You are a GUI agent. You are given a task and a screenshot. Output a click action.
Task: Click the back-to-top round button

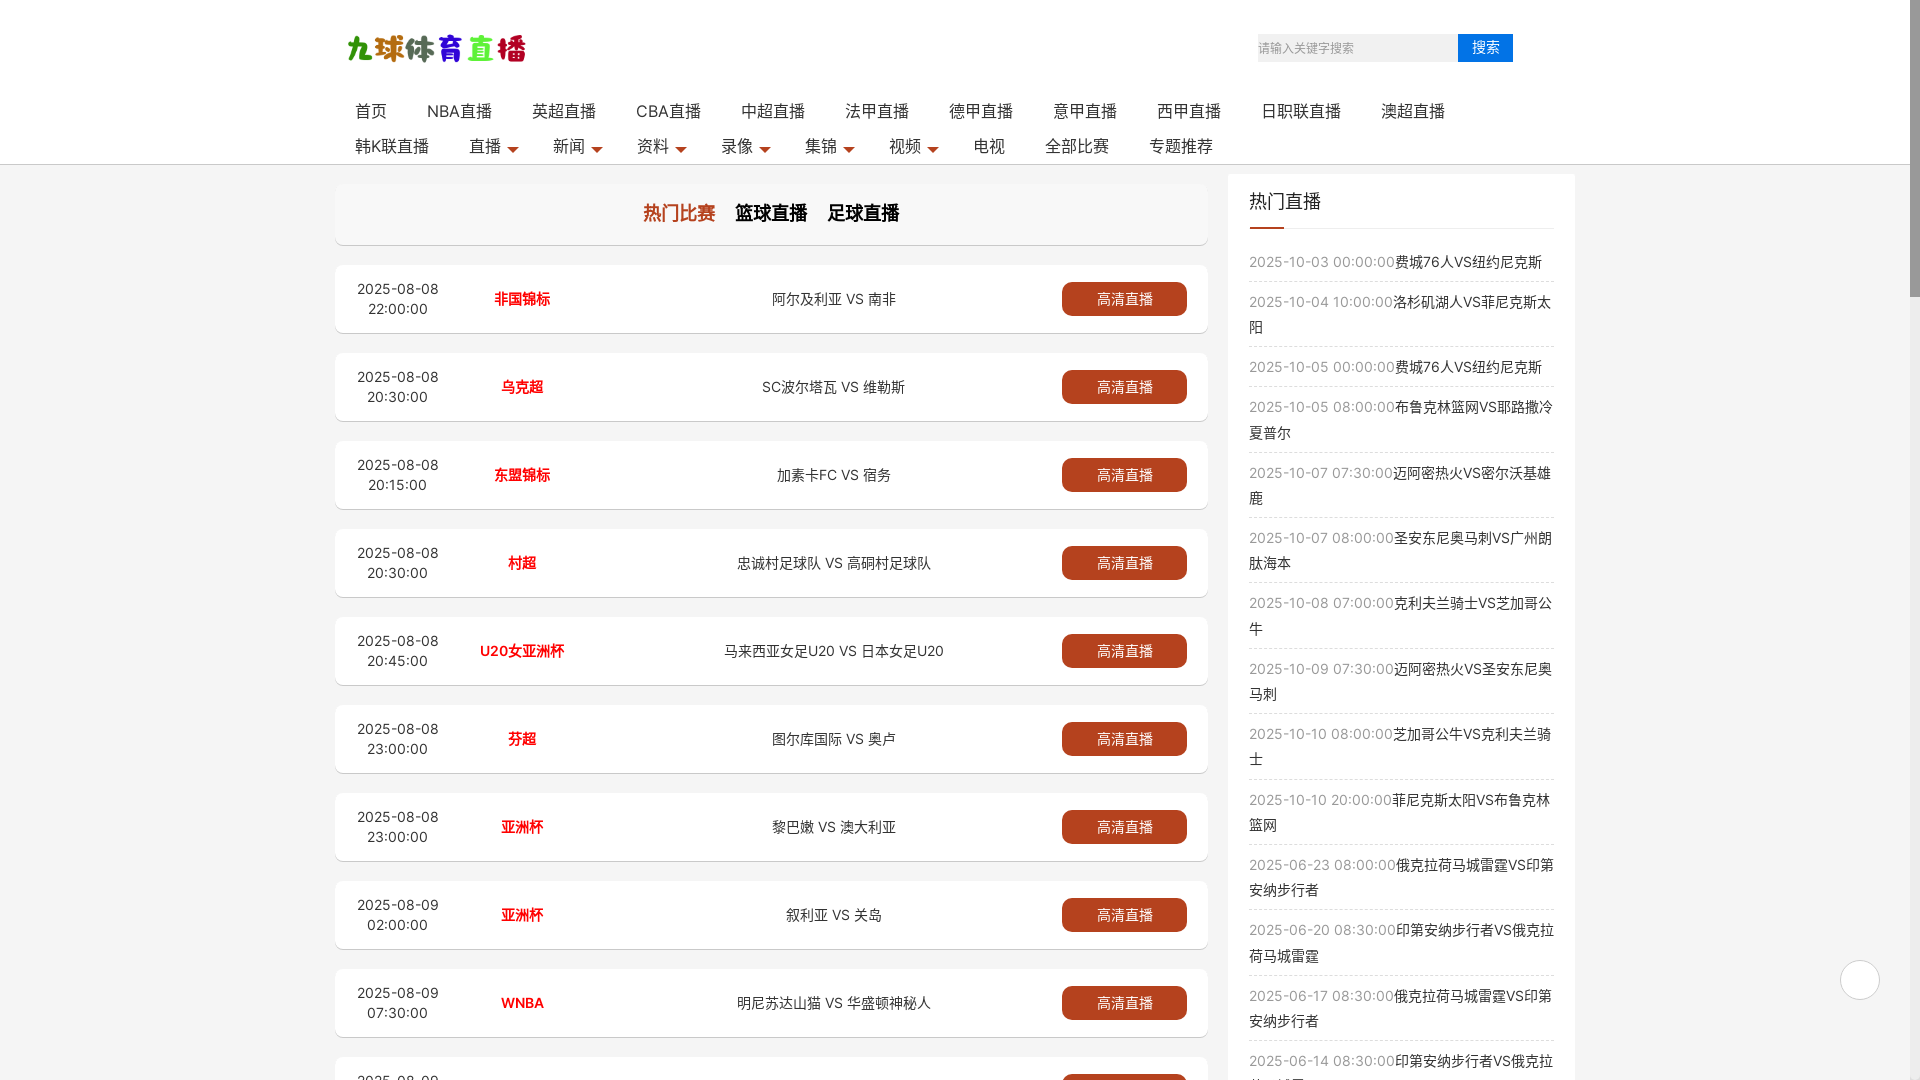[x=1860, y=980]
